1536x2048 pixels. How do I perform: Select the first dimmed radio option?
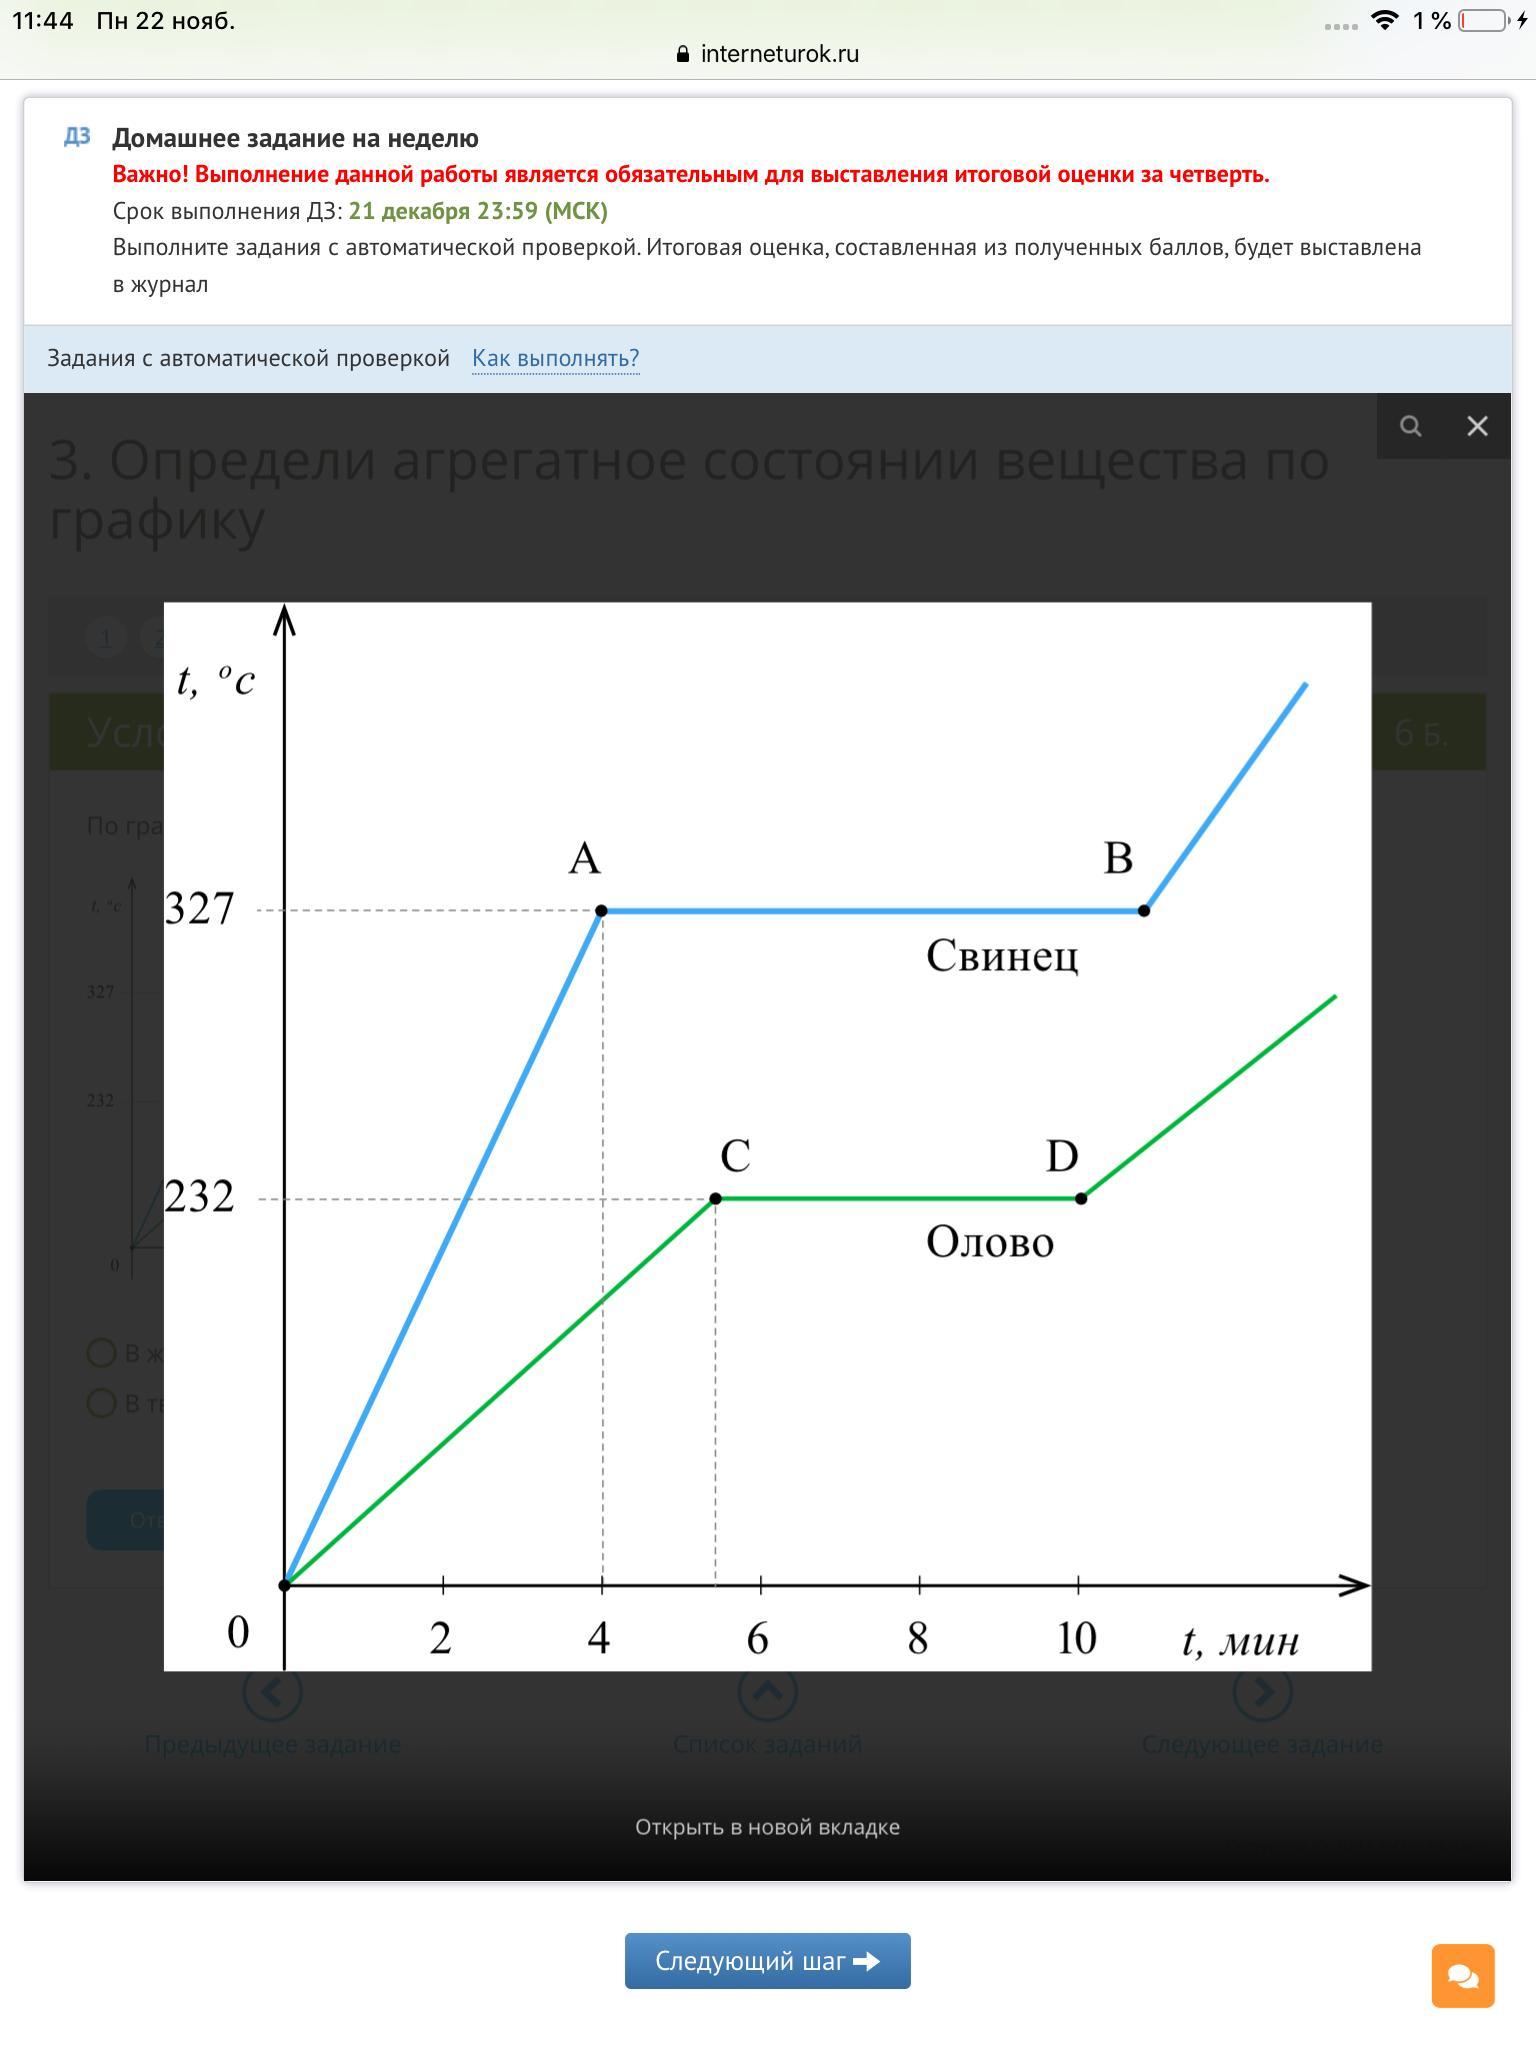click(x=101, y=1353)
